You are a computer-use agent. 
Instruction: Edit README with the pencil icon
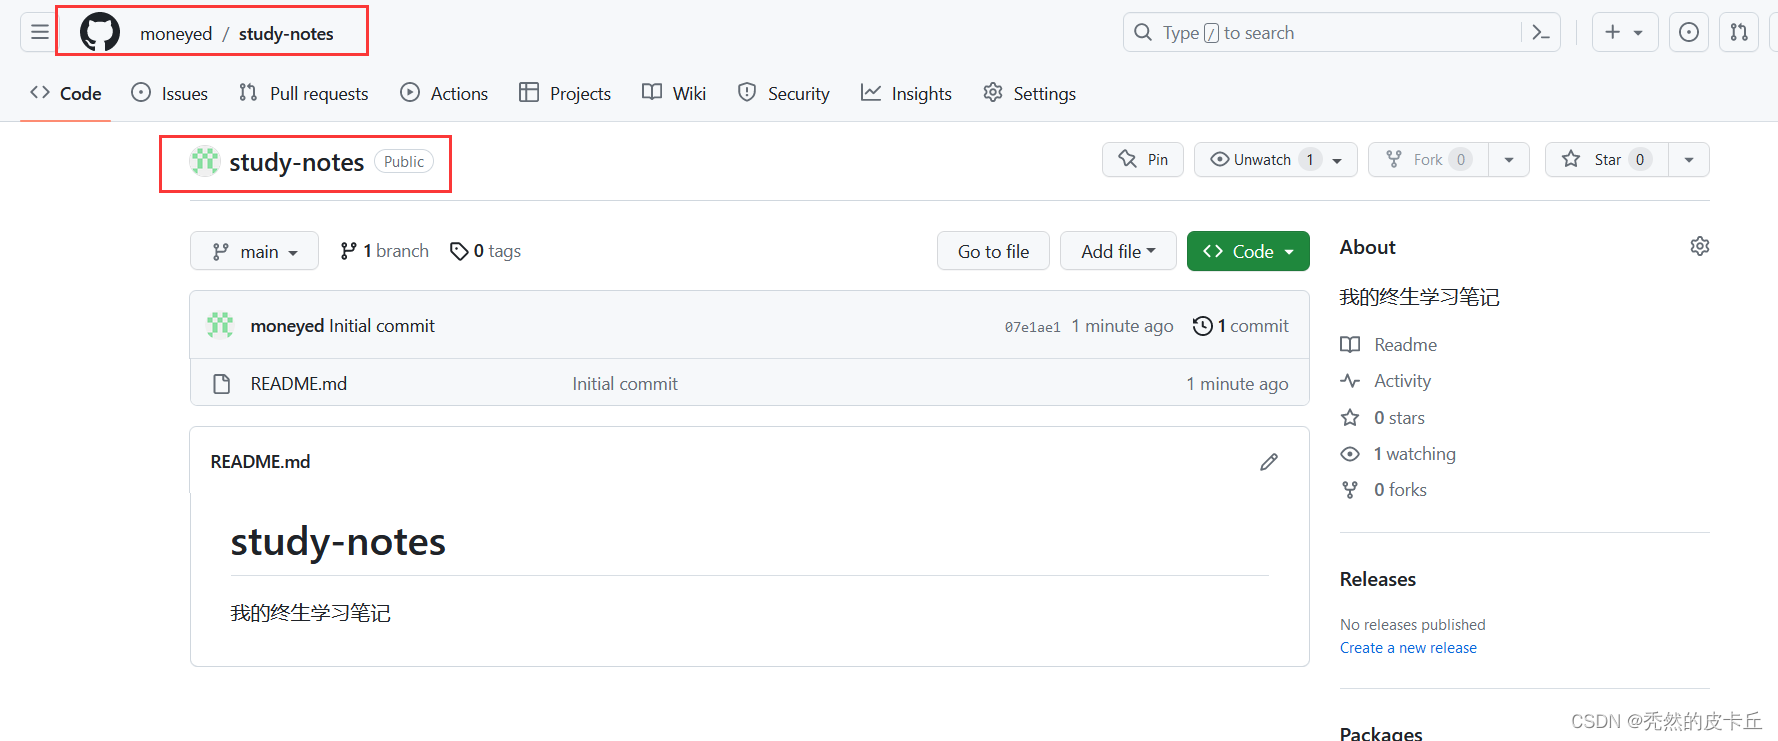tap(1269, 462)
